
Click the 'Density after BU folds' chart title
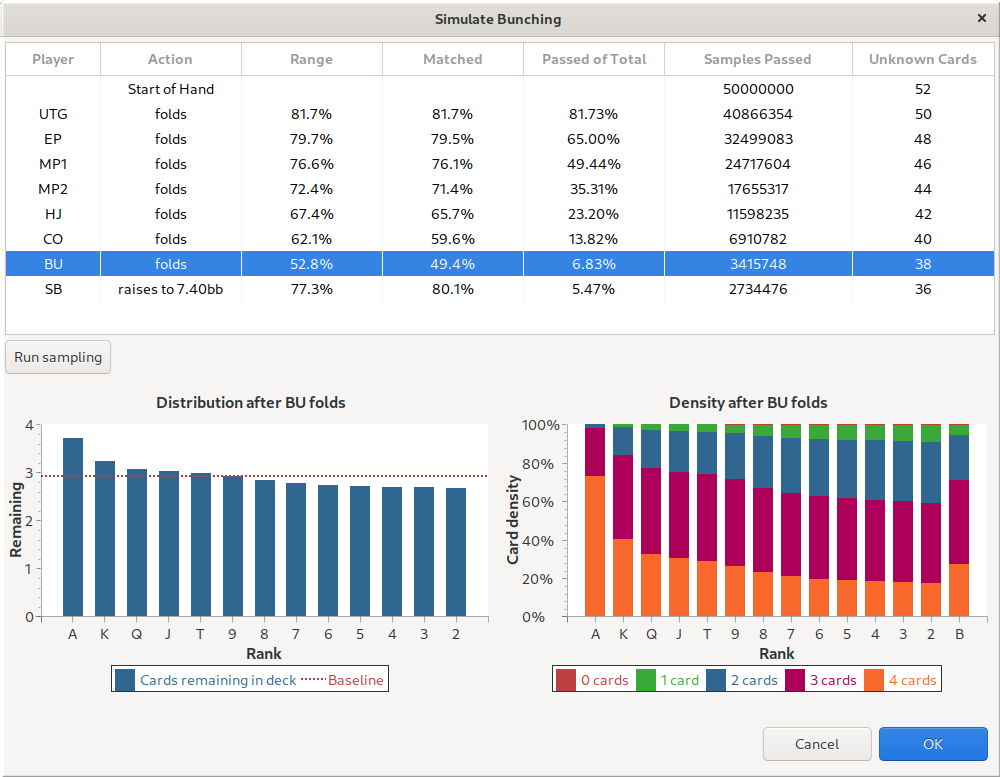click(748, 403)
